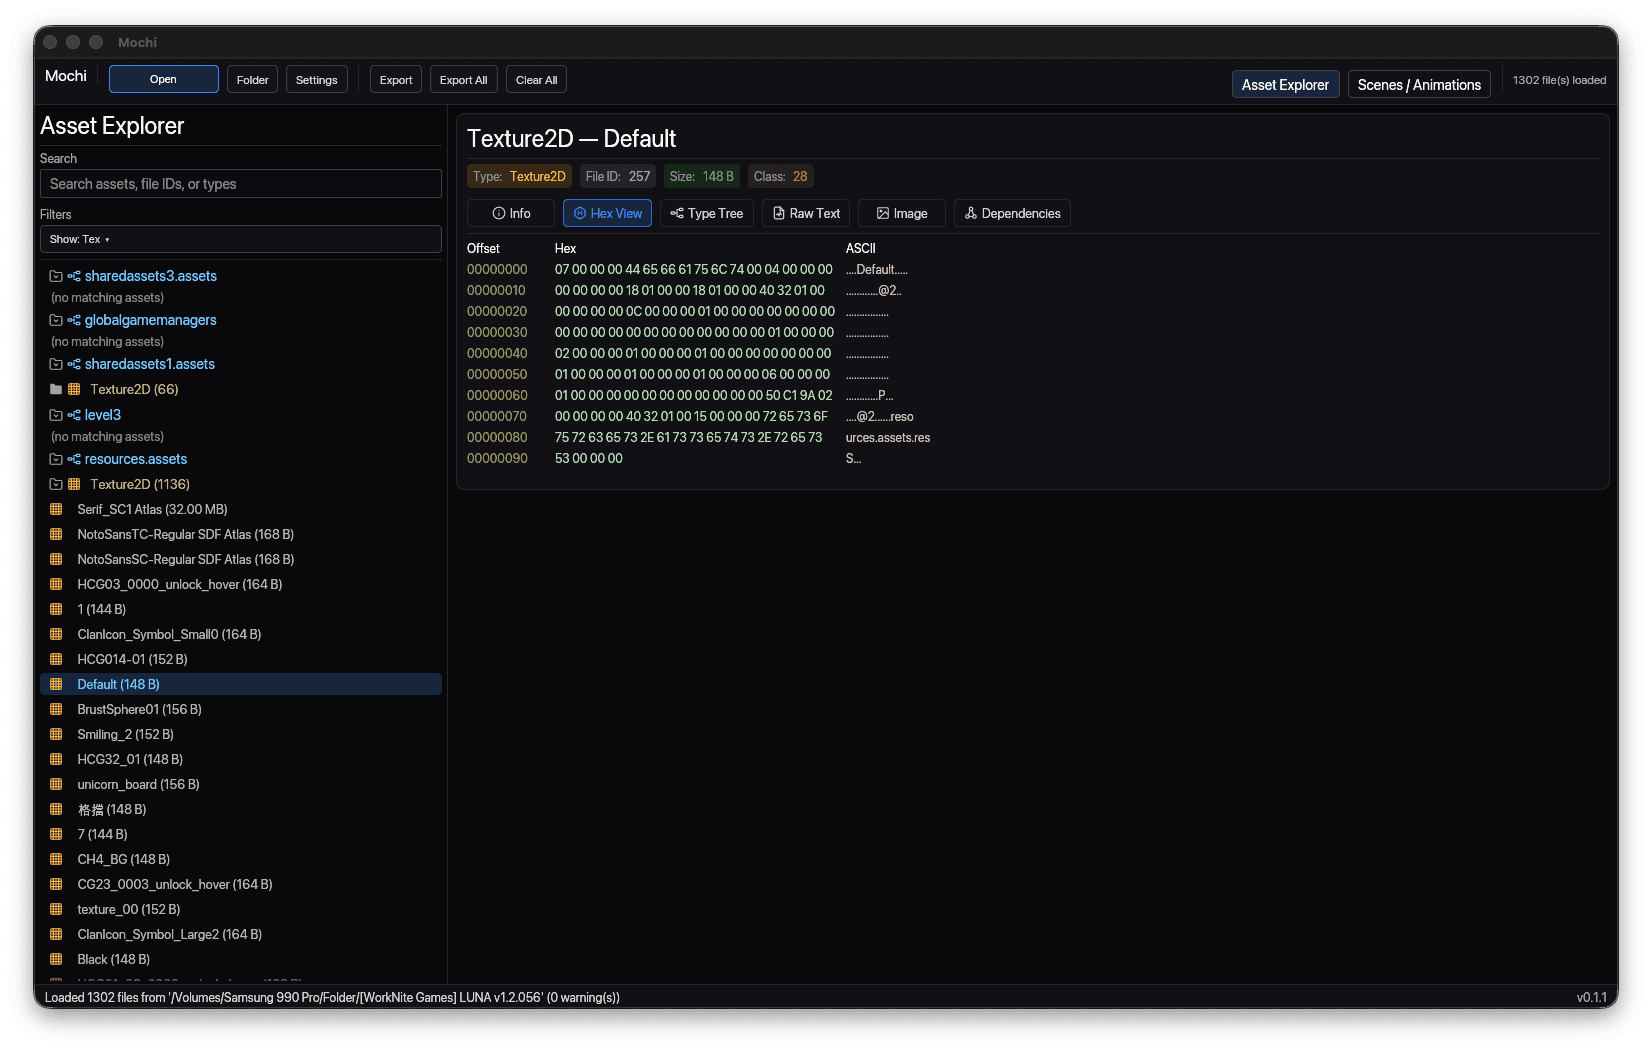Click the texture icon beside BrustSphere01
Image resolution: width=1652 pixels, height=1050 pixels.
56,709
